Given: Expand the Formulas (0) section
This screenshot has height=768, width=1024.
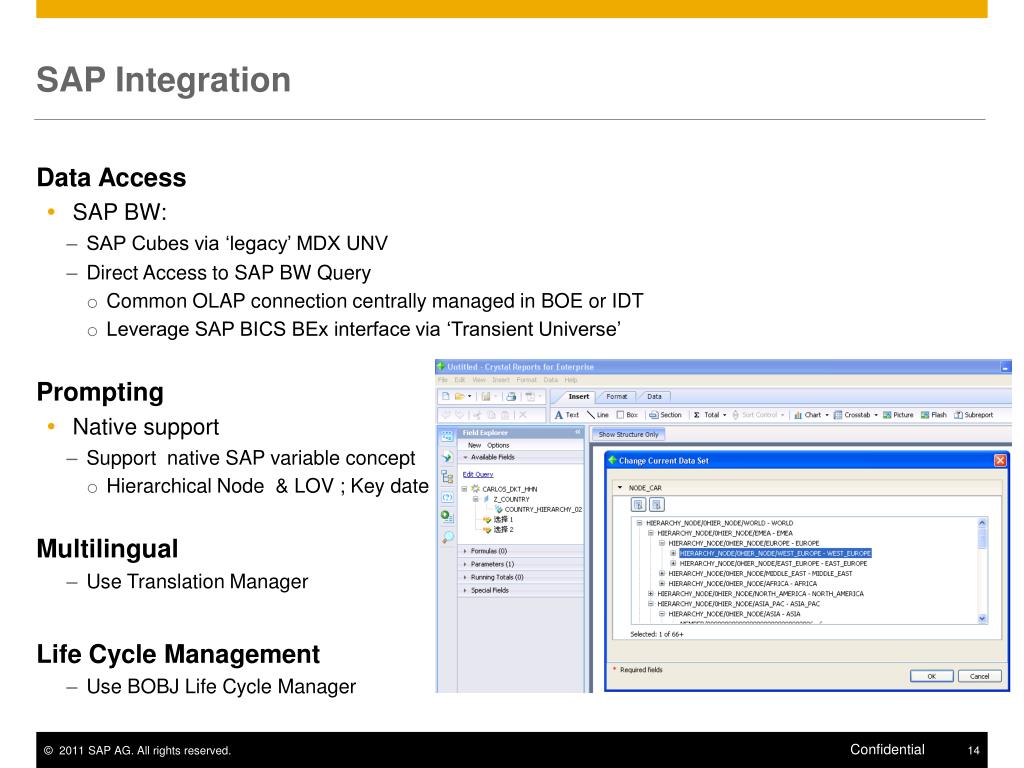Looking at the screenshot, I should pos(465,551).
